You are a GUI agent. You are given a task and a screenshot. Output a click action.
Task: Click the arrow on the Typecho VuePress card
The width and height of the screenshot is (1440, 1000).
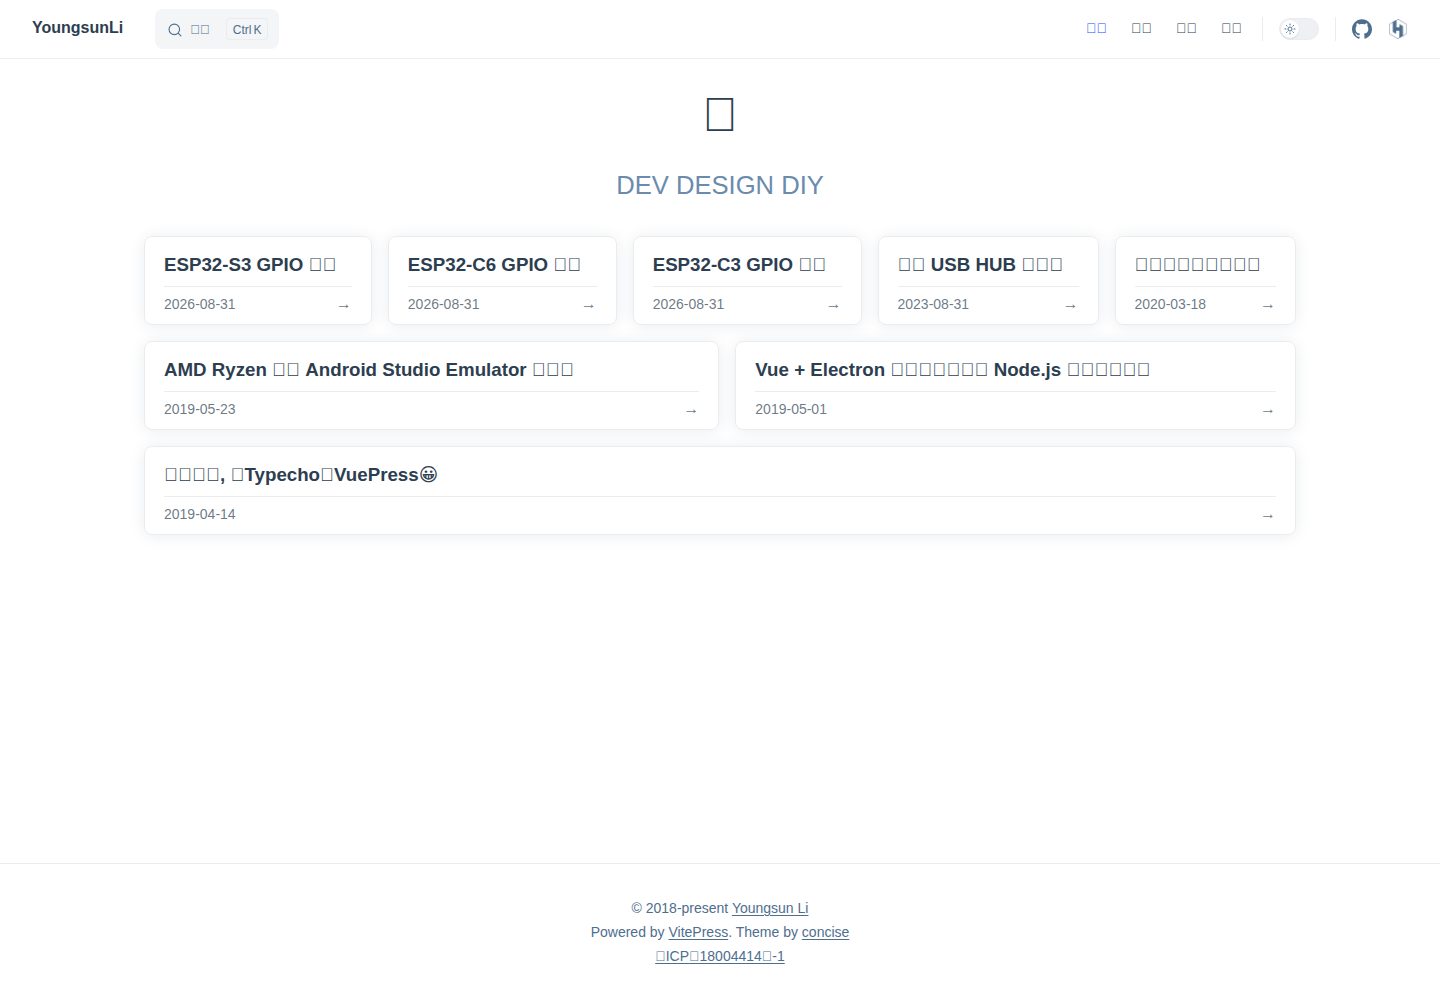tap(1268, 515)
